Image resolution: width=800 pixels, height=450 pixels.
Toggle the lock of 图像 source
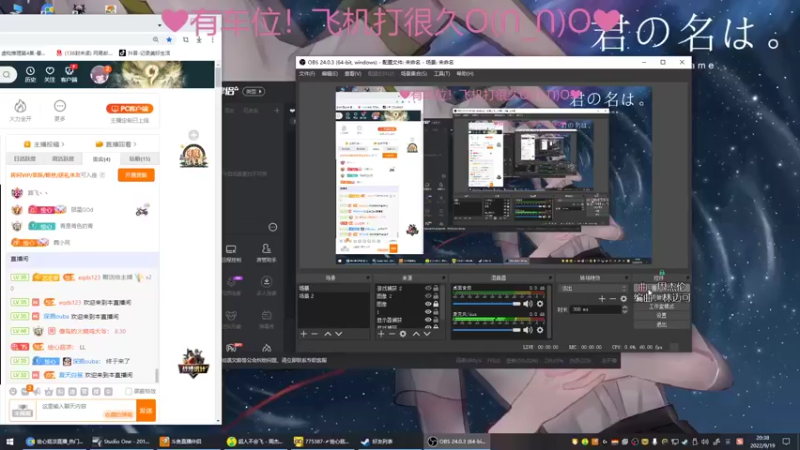click(436, 304)
